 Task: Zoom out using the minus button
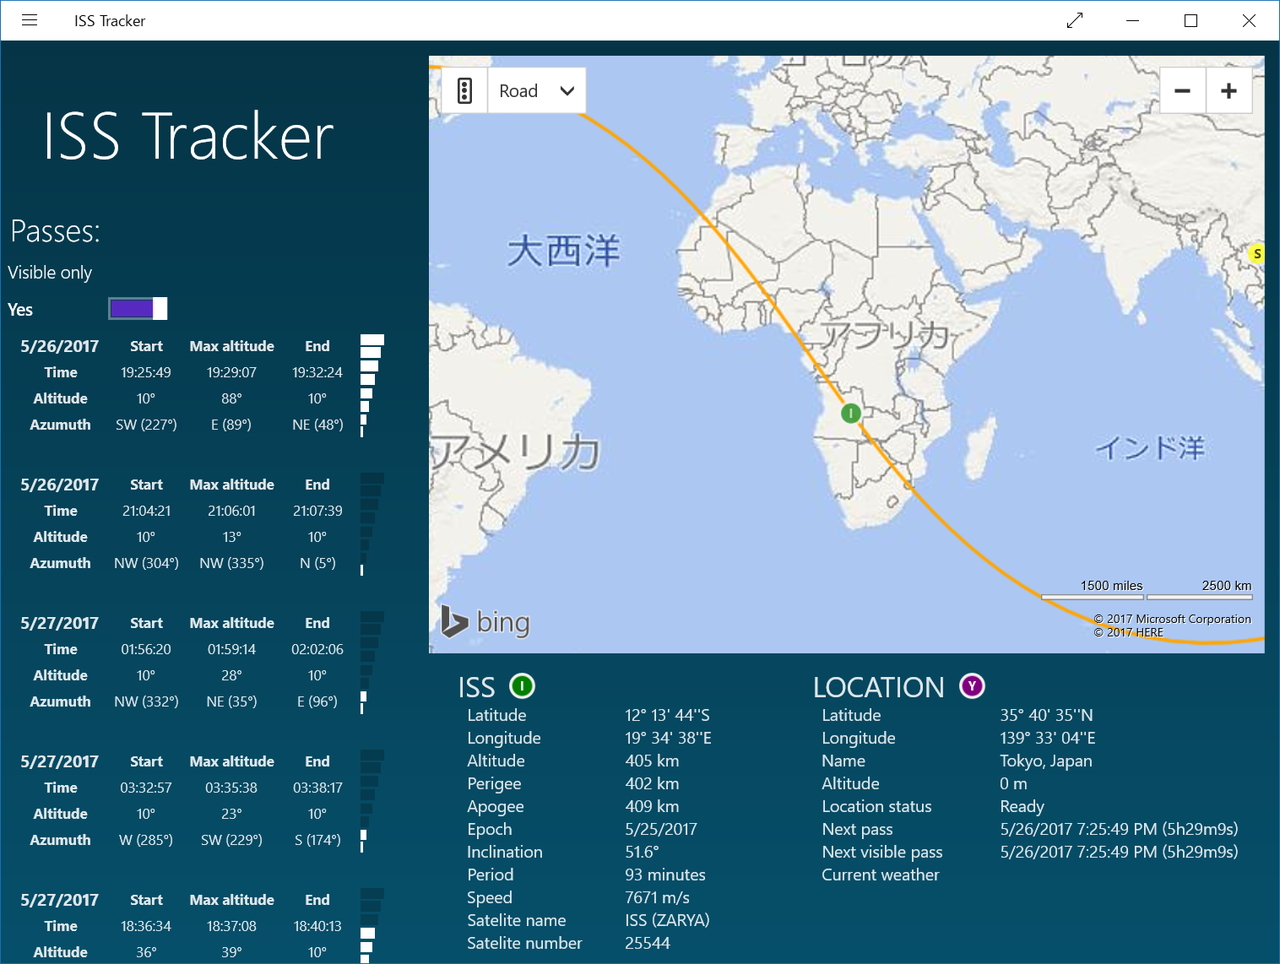[x=1182, y=90]
